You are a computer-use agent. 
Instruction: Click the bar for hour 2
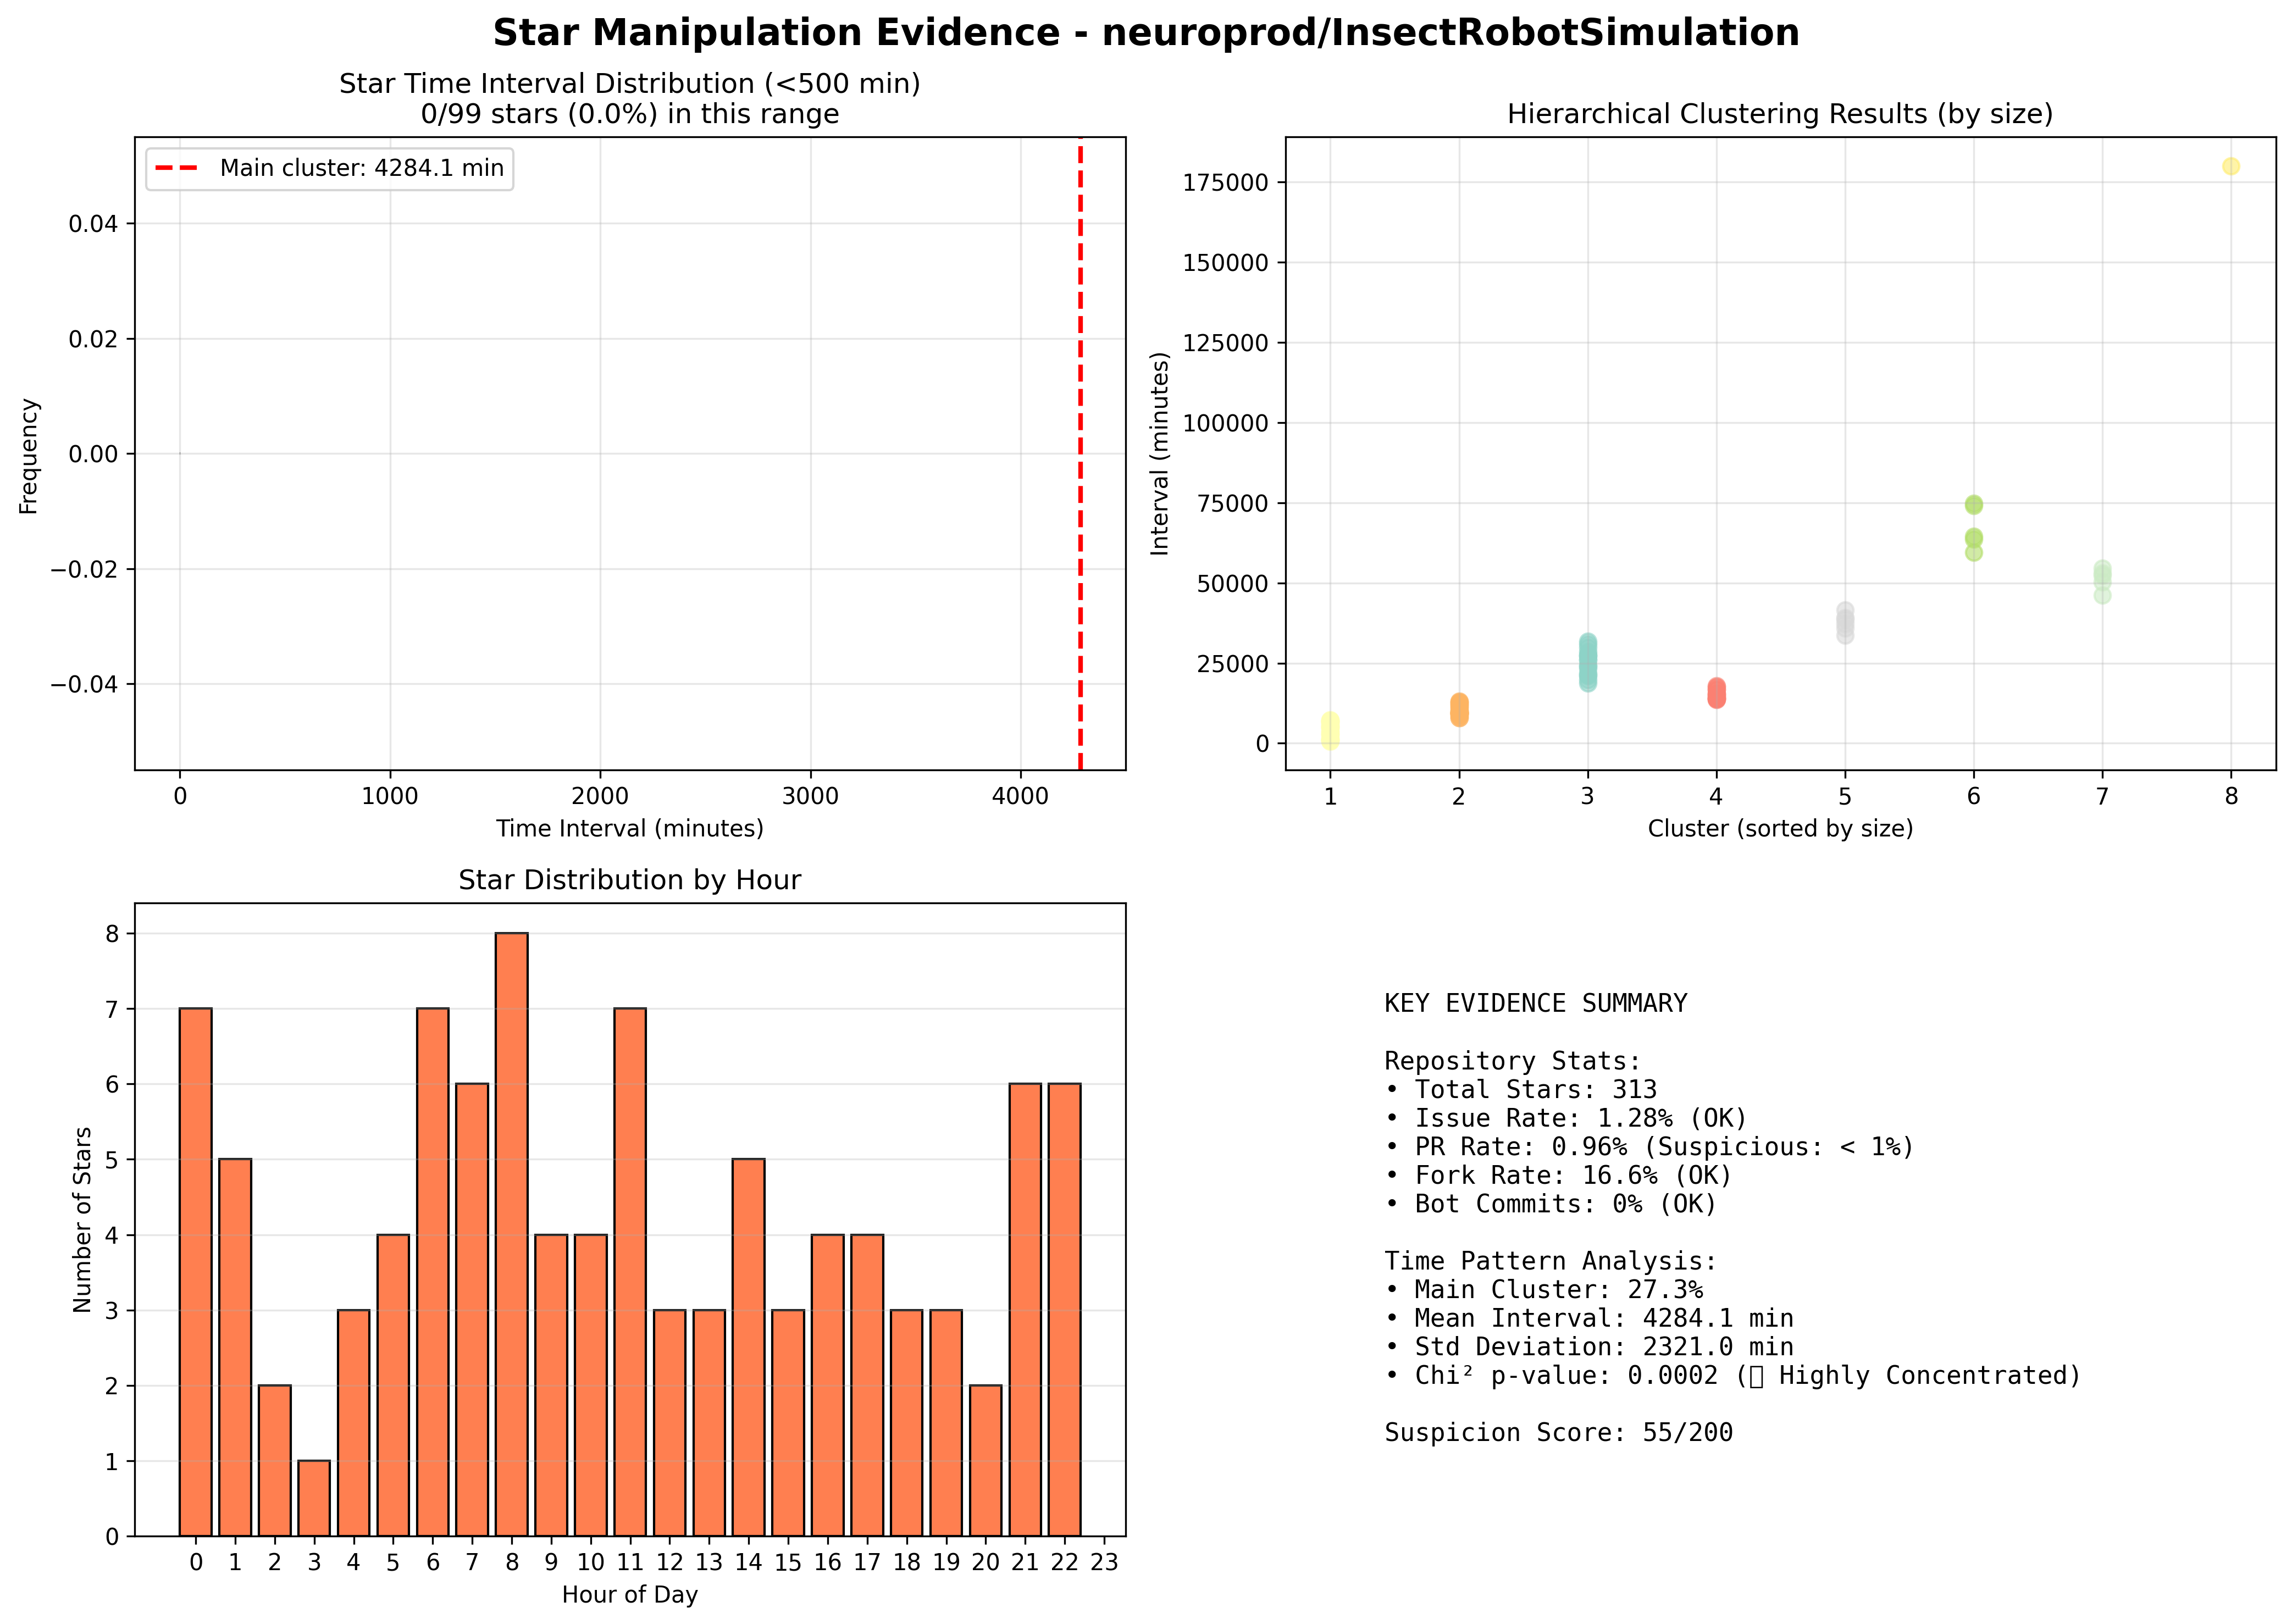point(275,1460)
